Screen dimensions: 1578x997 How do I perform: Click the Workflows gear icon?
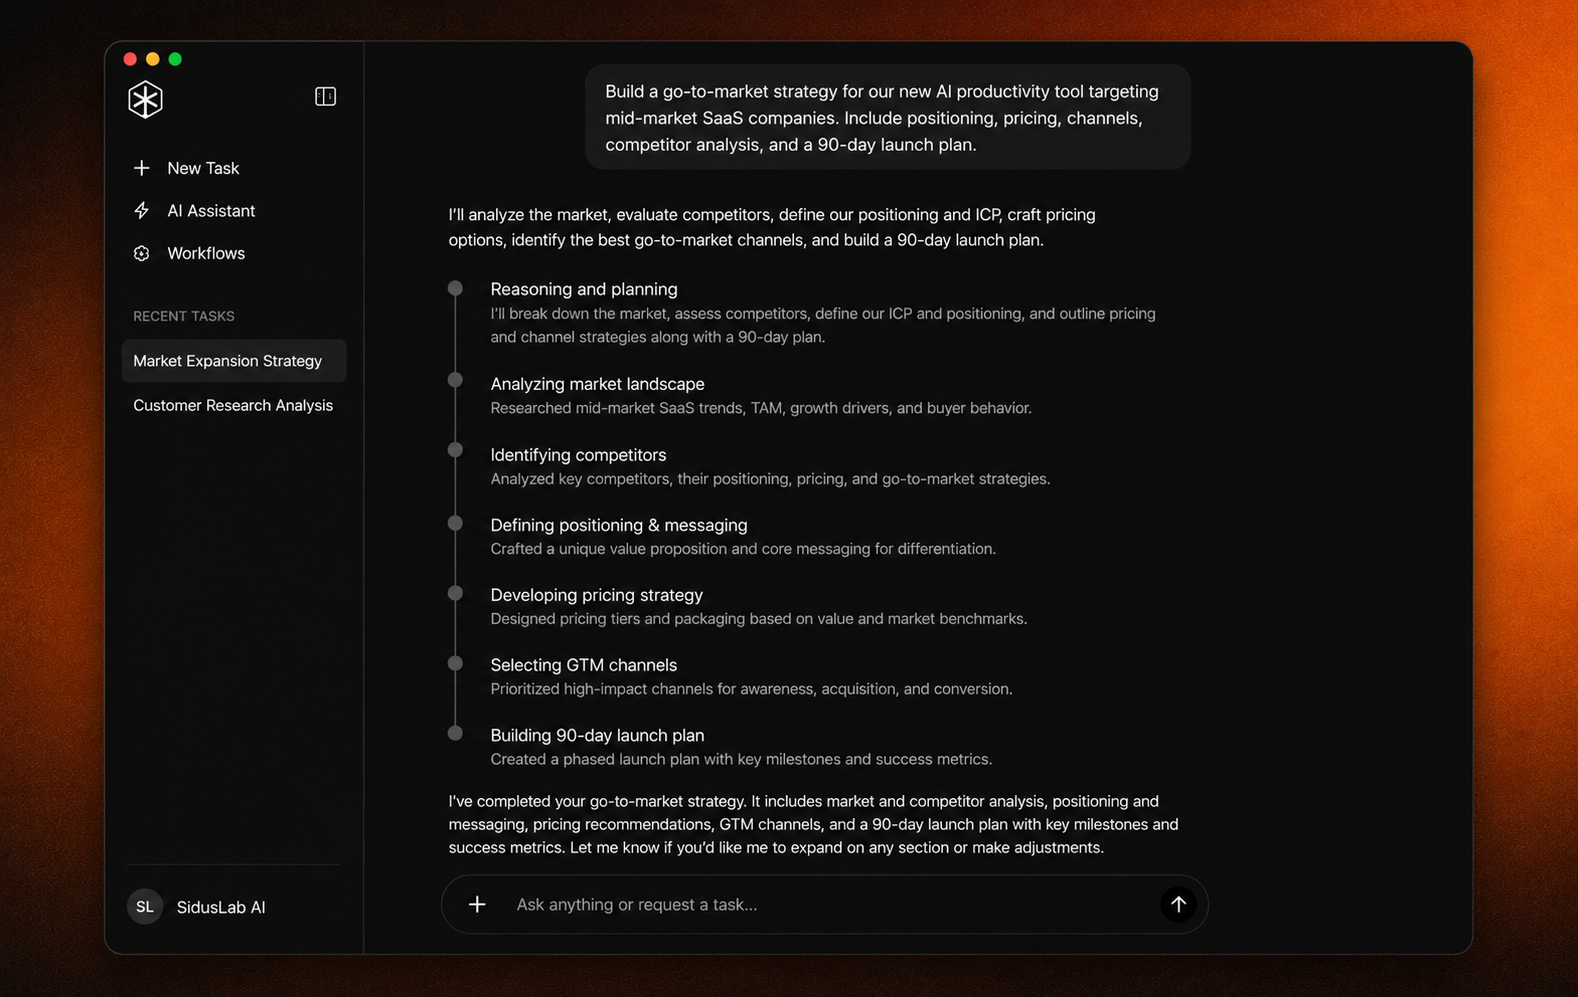click(141, 253)
